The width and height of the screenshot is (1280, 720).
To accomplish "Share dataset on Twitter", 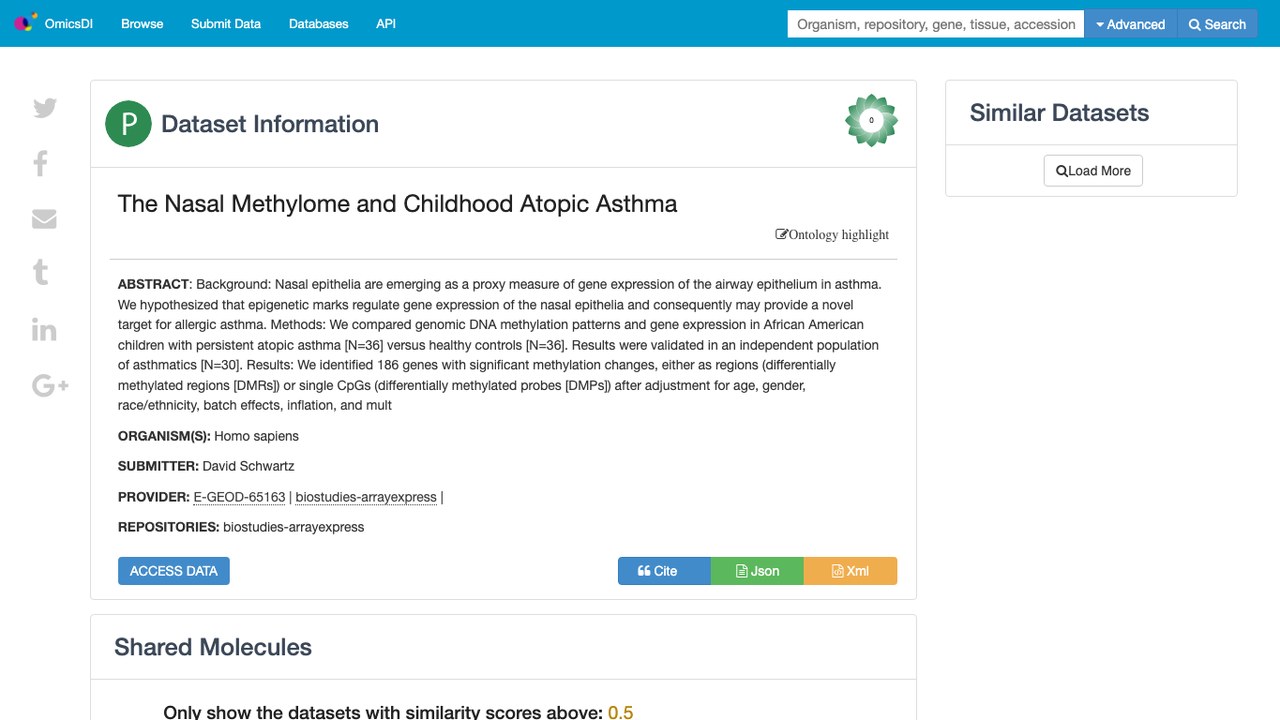I will coord(45,108).
